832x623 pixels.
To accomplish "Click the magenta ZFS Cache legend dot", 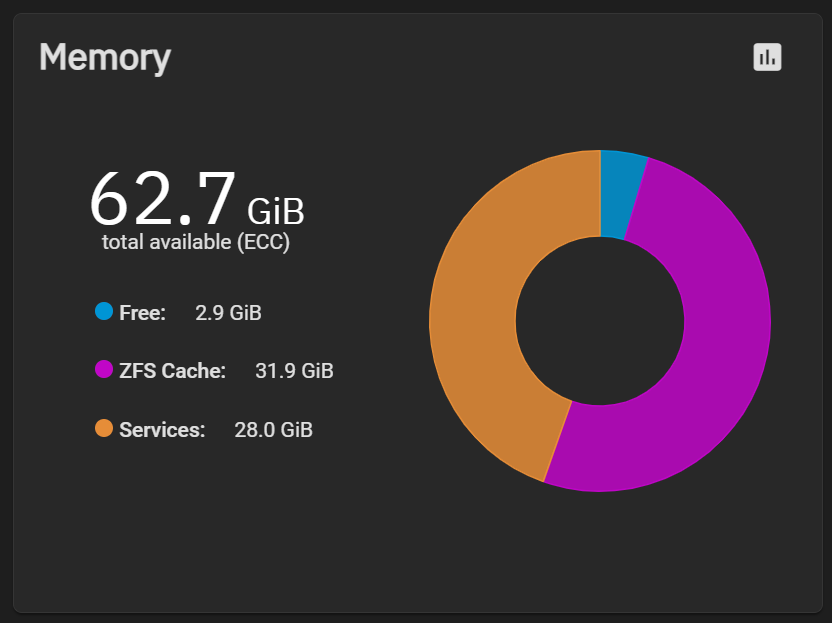I will click(x=104, y=369).
